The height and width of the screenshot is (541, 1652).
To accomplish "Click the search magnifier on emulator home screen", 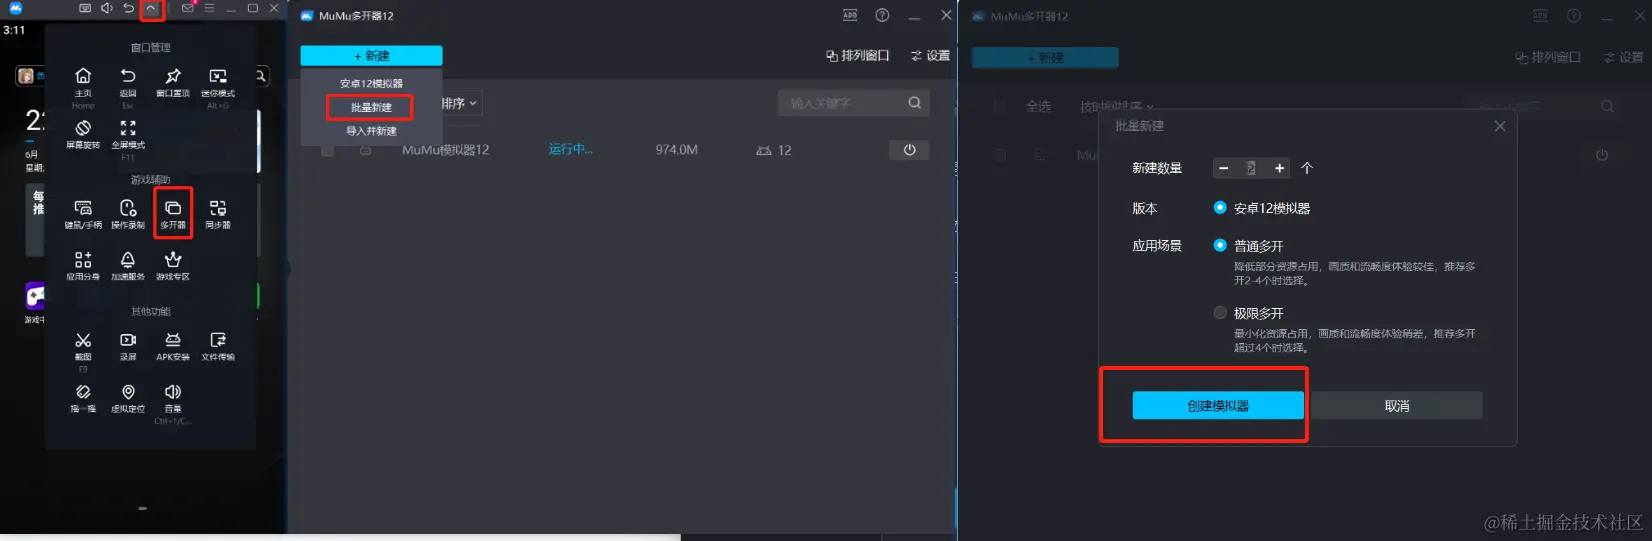I will [x=261, y=76].
